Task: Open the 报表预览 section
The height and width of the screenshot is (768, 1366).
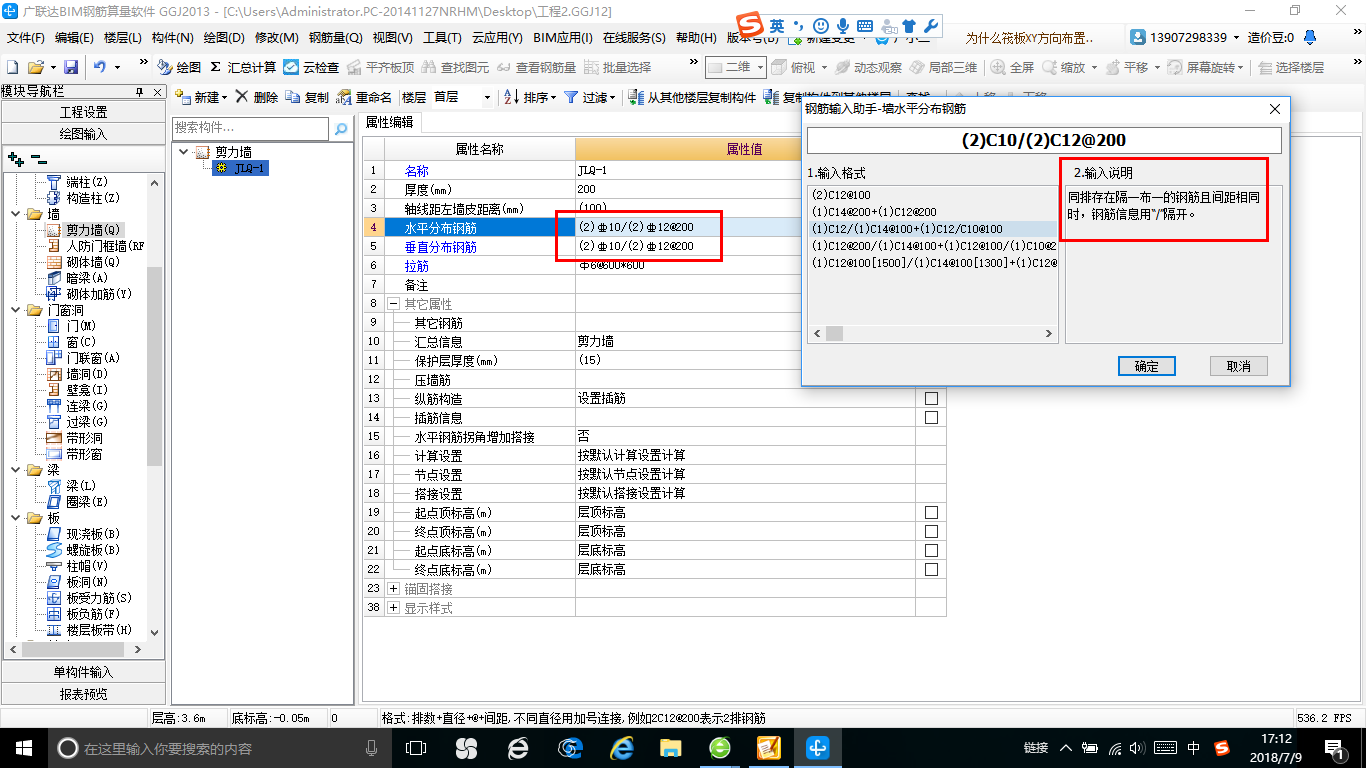Action: (83, 694)
